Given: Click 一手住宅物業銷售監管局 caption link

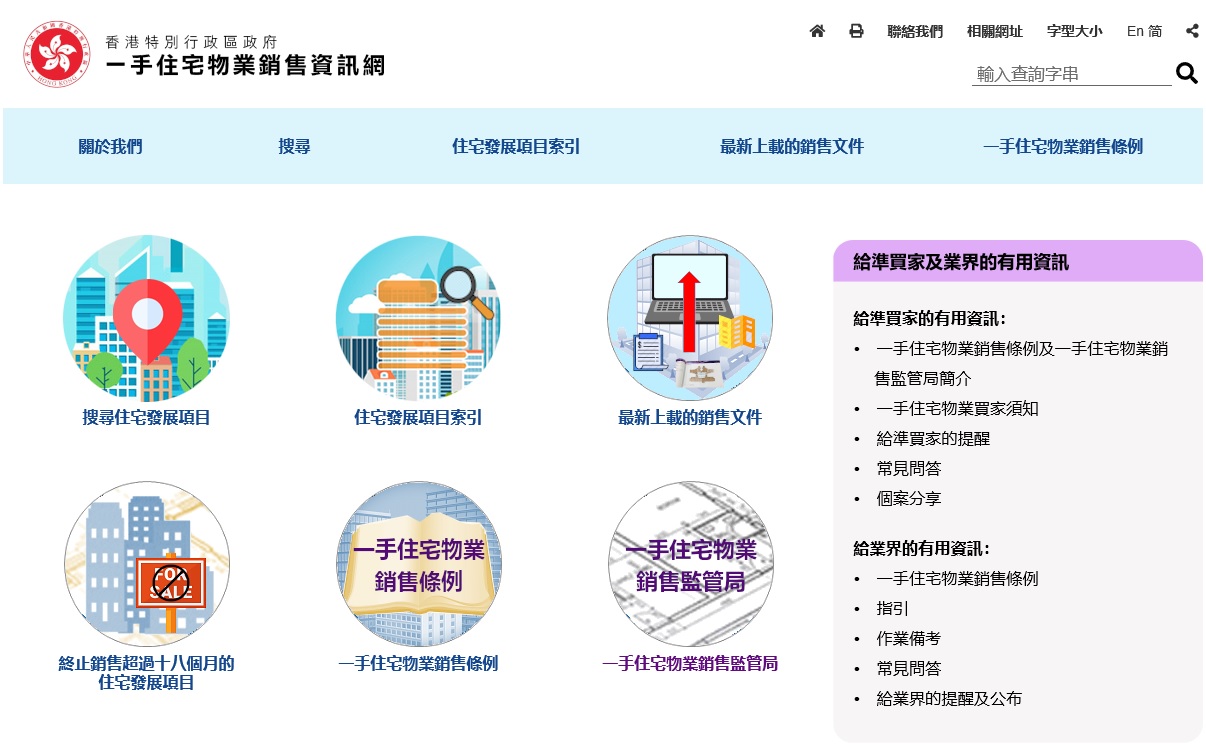Looking at the screenshot, I should pos(690,663).
